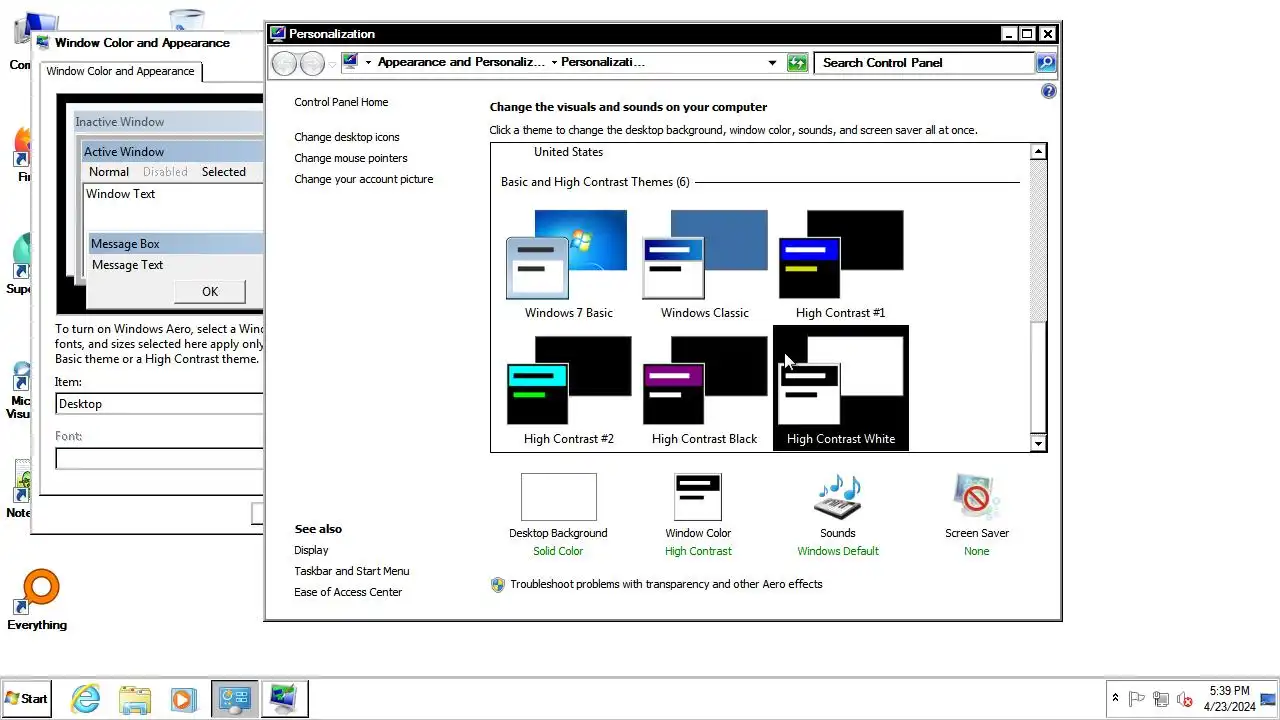Click the Windows Default sounds link
1280x720 pixels.
click(x=838, y=551)
